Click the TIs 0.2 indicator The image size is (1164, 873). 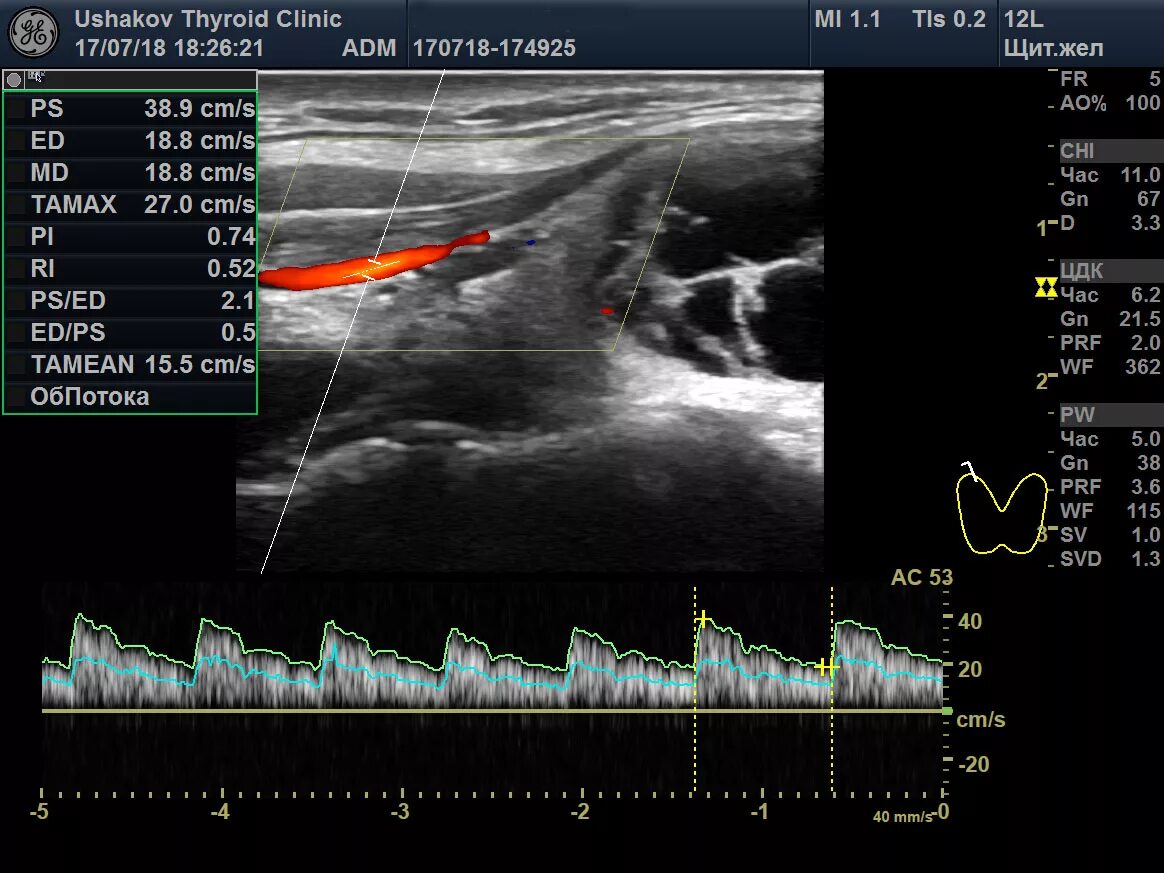point(949,19)
